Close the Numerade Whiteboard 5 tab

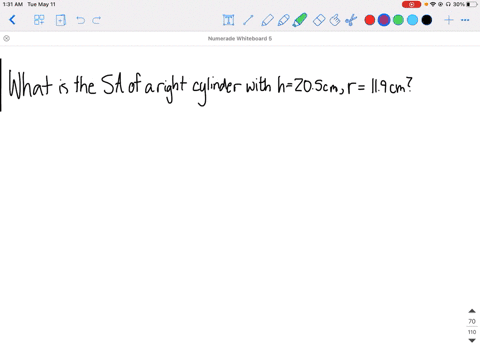[x=6, y=38]
